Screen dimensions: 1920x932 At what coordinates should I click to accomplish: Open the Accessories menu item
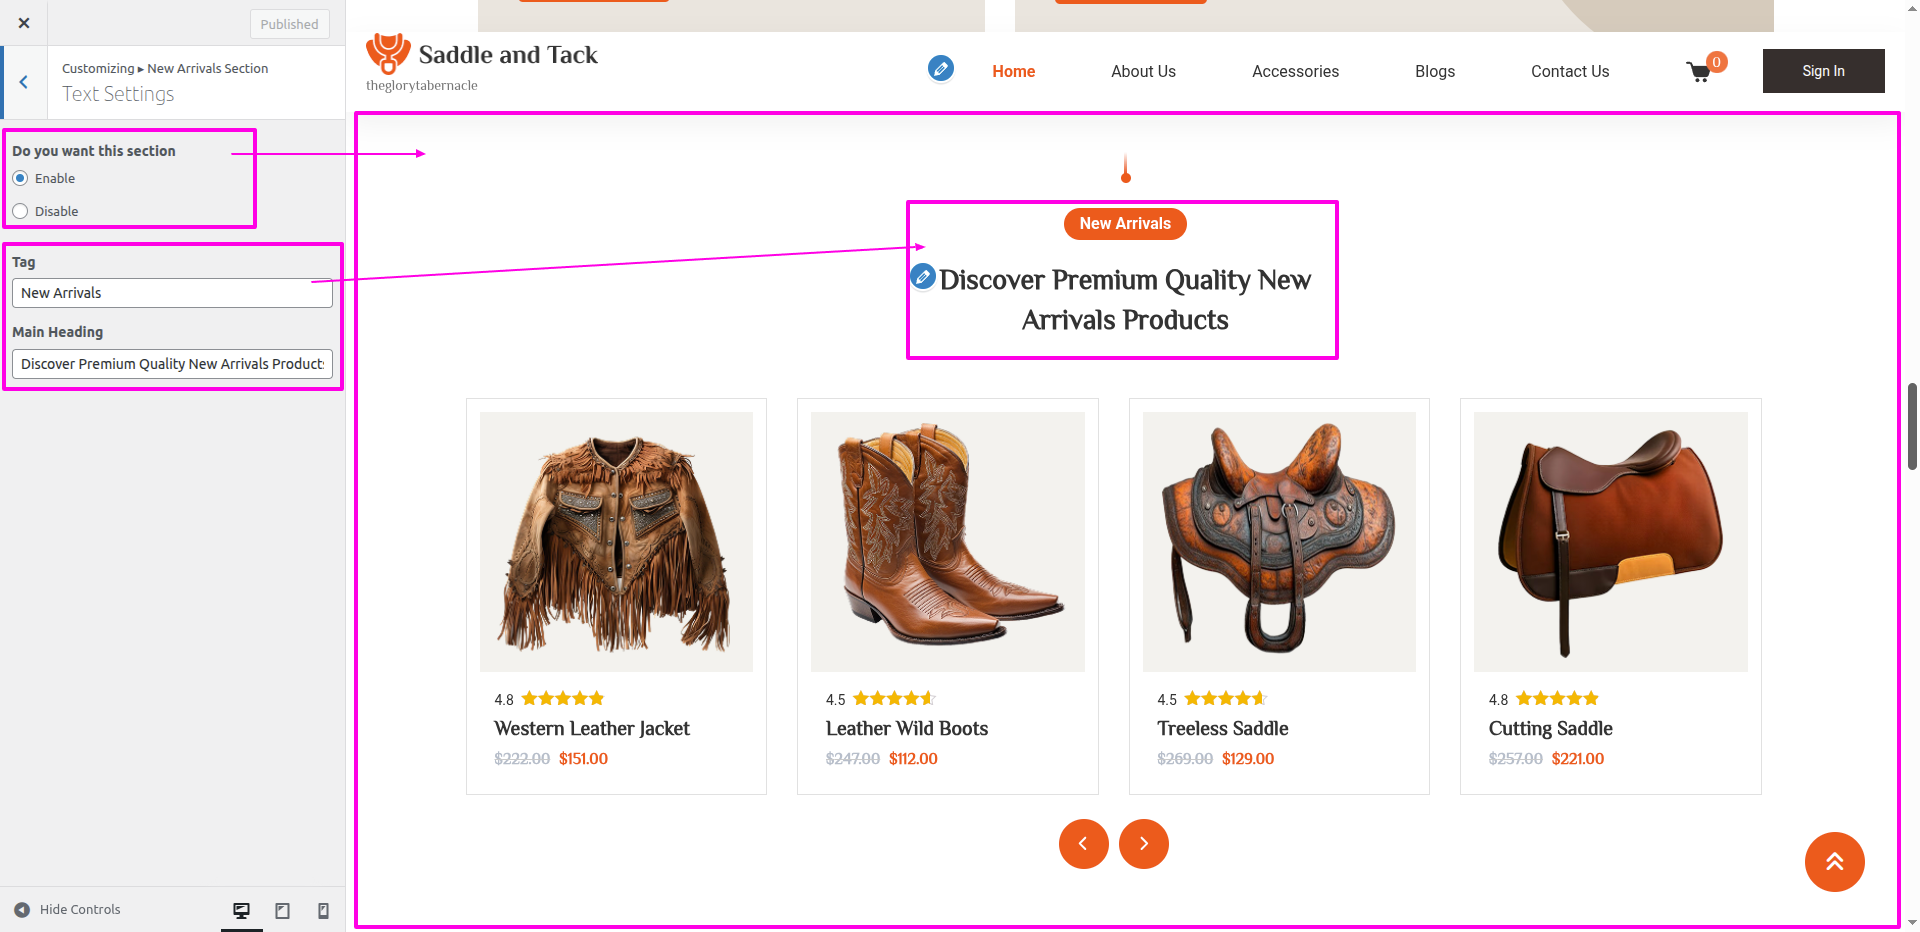click(1295, 71)
